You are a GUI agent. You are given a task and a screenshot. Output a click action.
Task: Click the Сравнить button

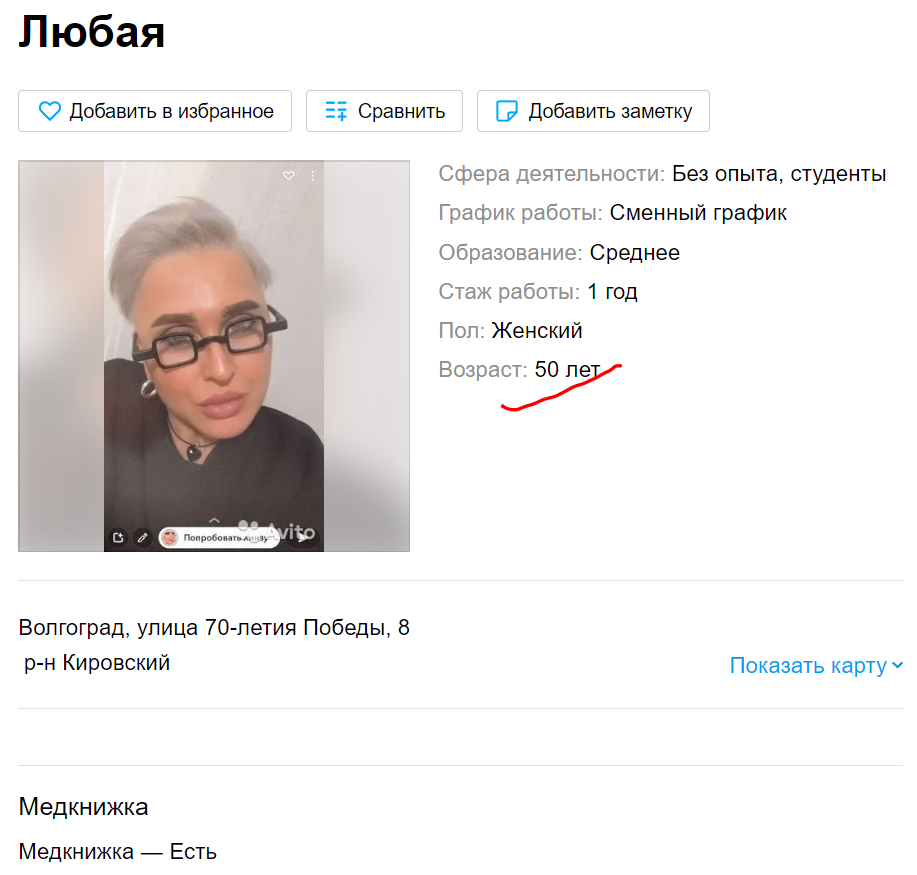pyautogui.click(x=384, y=111)
